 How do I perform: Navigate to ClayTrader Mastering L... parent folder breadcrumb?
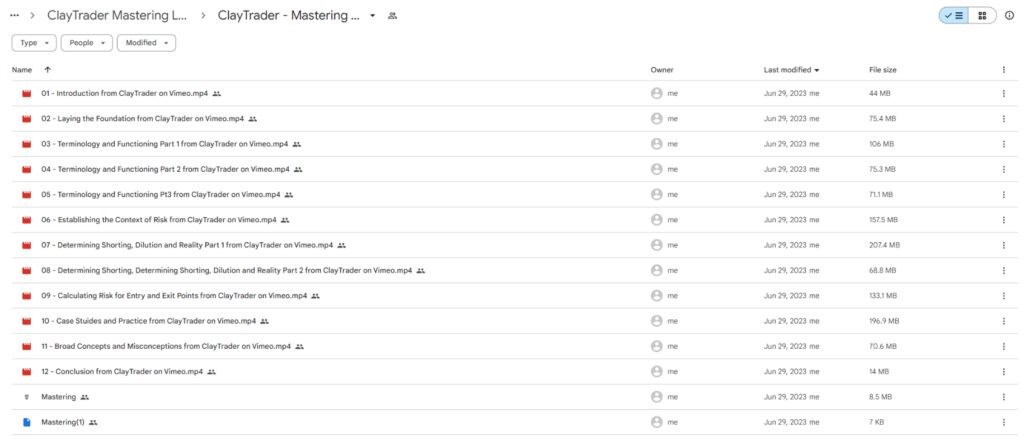click(115, 16)
